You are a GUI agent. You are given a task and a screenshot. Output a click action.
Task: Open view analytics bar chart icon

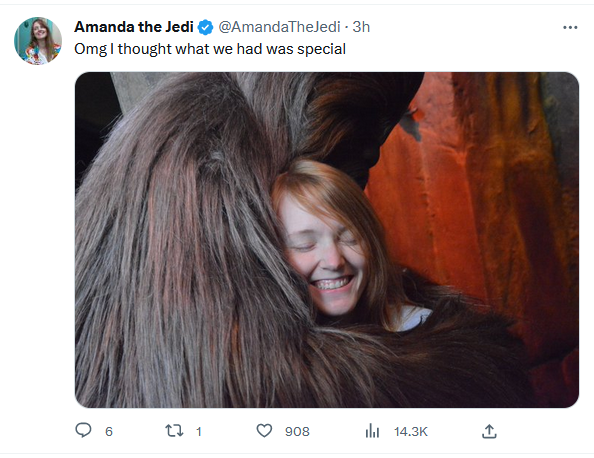click(372, 431)
